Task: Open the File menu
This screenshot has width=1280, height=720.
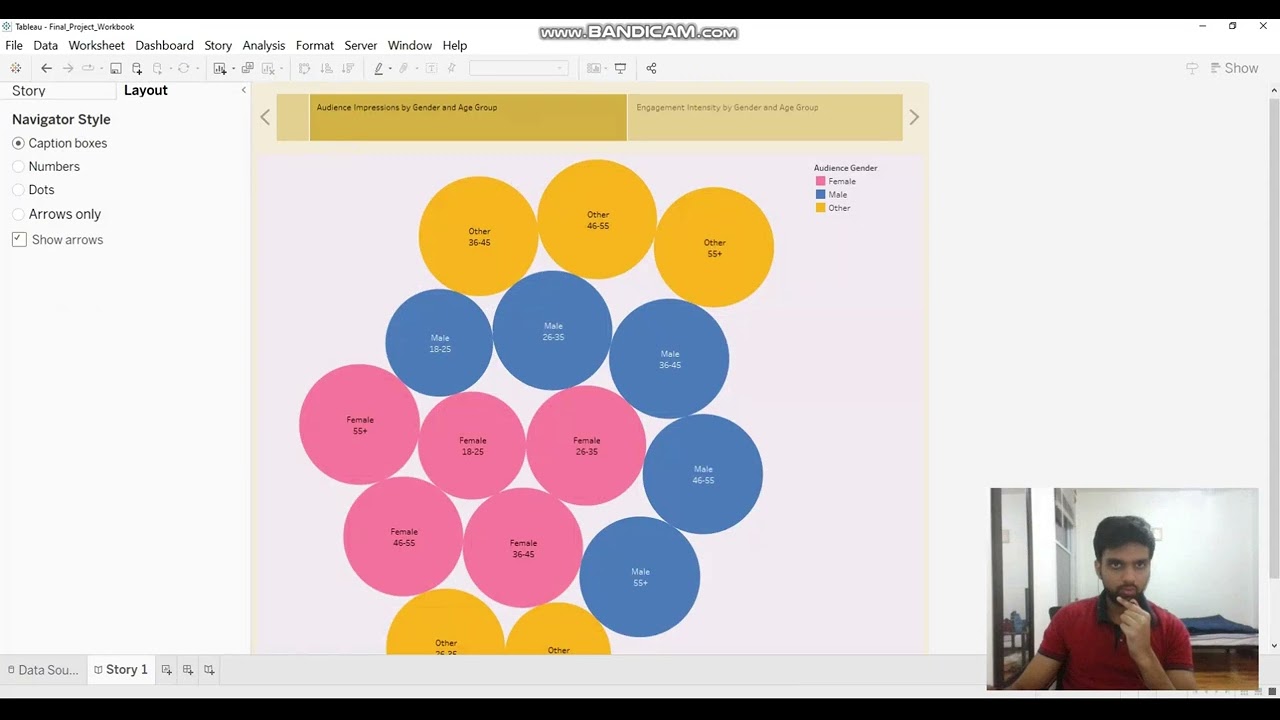Action: 14,45
